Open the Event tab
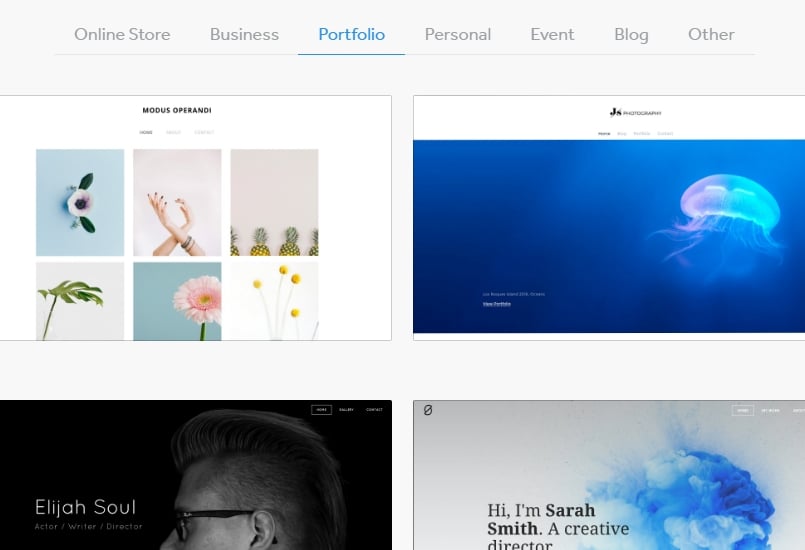Image resolution: width=805 pixels, height=550 pixels. click(x=552, y=34)
